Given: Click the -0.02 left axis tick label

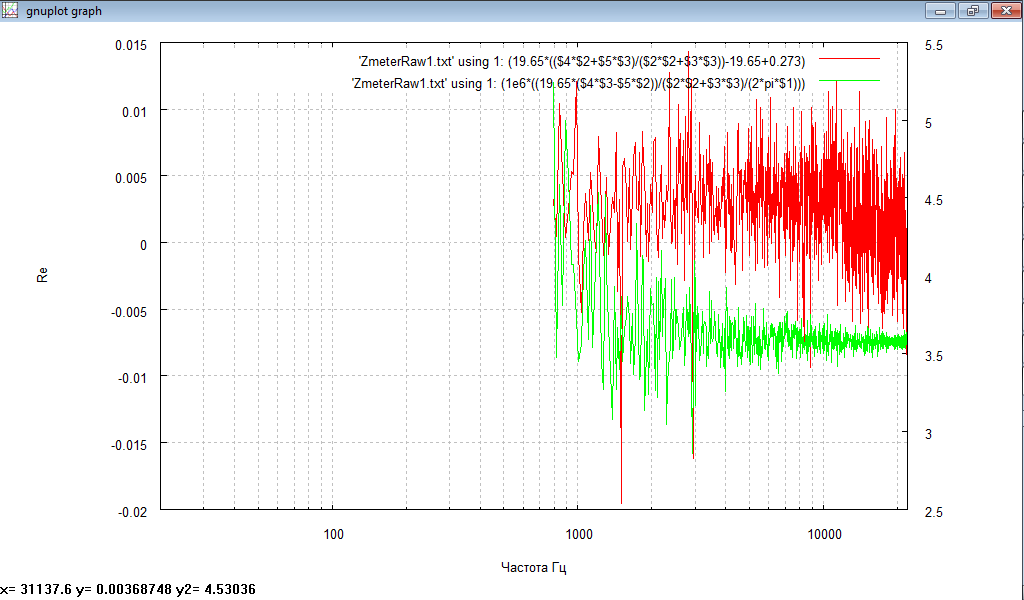Looking at the screenshot, I should [133, 512].
